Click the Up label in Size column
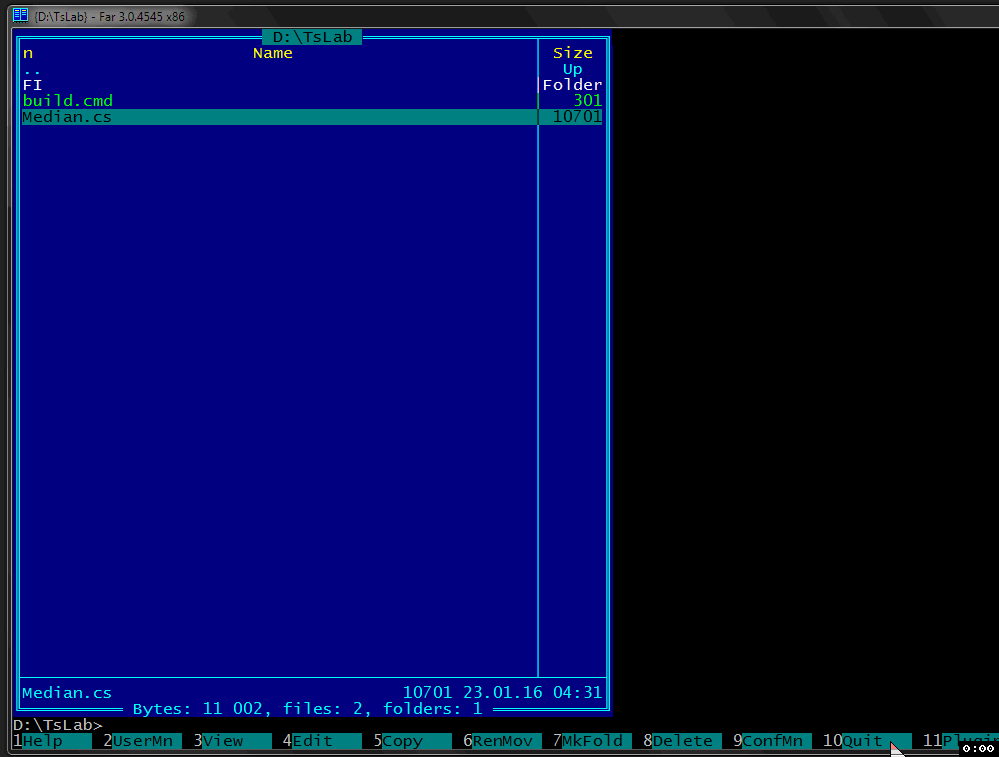 click(x=572, y=69)
